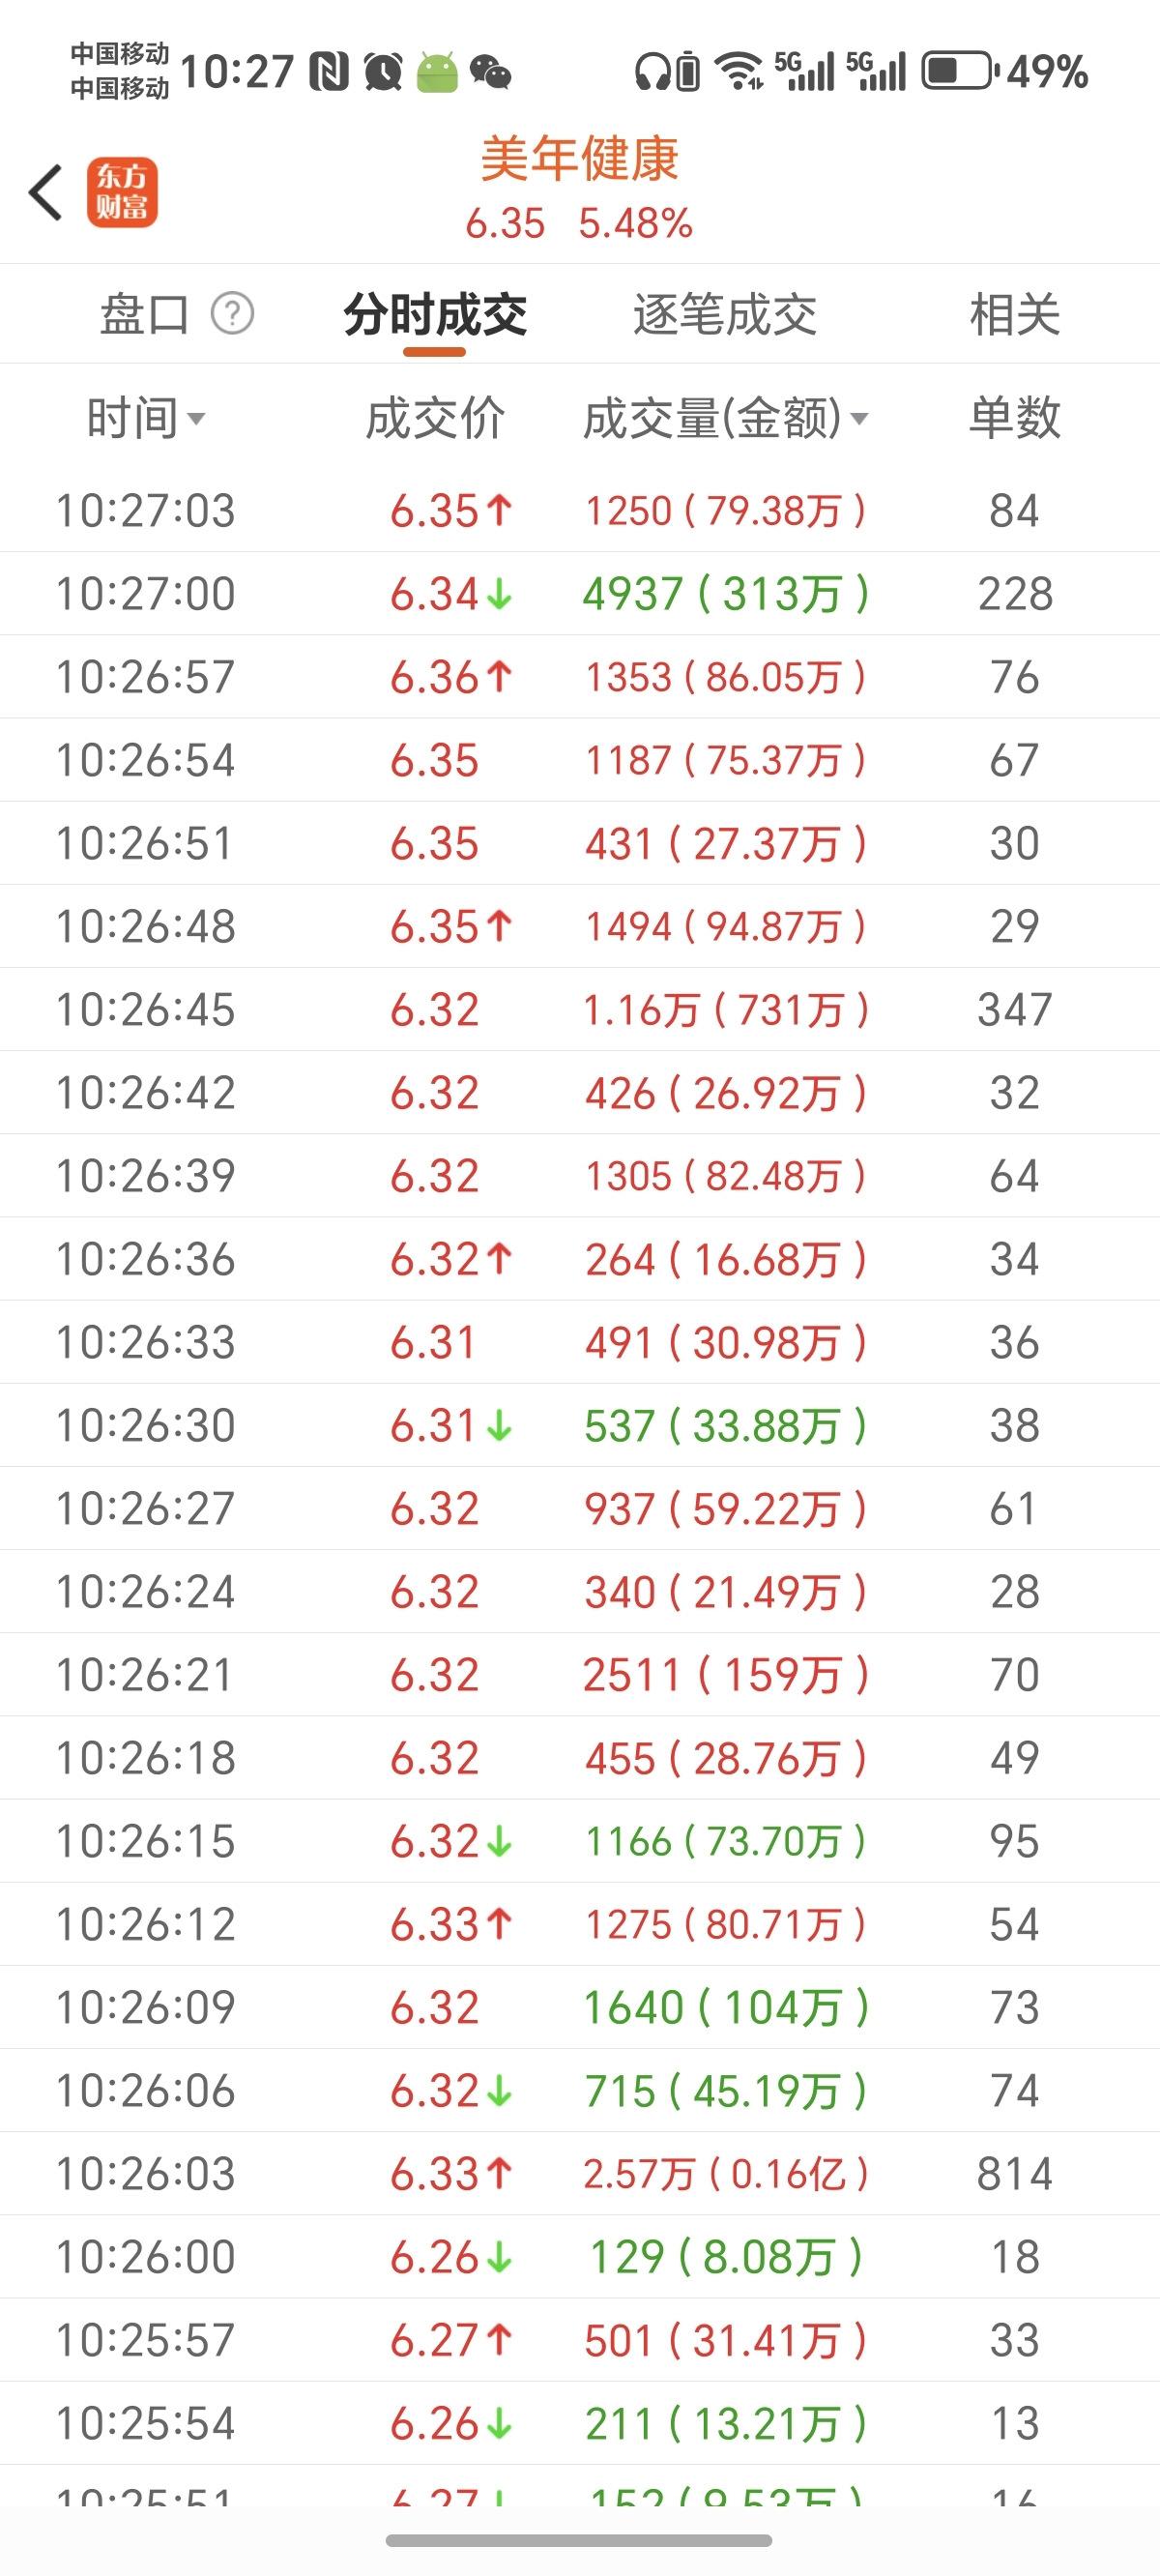Sort by 时间 column dropdown arrow
Viewport: 1160px width, 2576px height.
[x=196, y=419]
